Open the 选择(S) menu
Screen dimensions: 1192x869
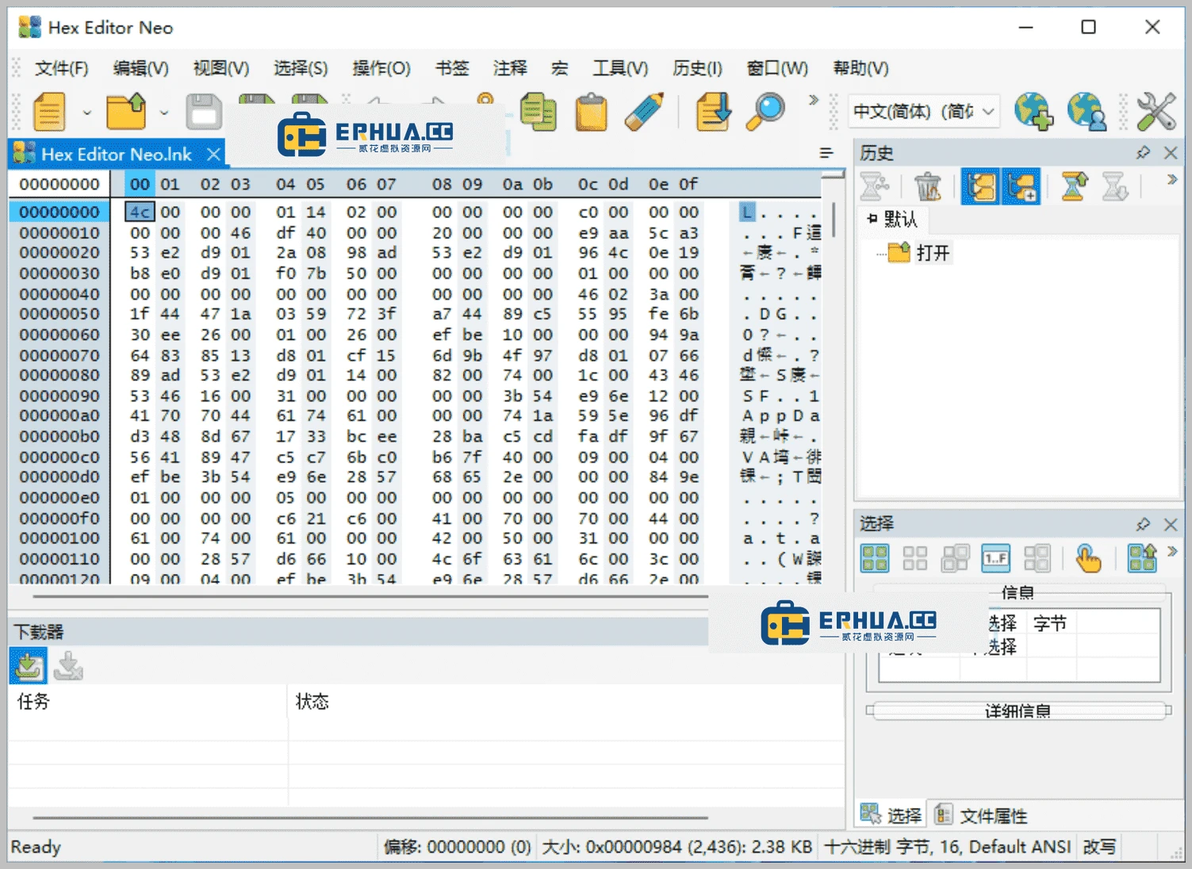[301, 68]
